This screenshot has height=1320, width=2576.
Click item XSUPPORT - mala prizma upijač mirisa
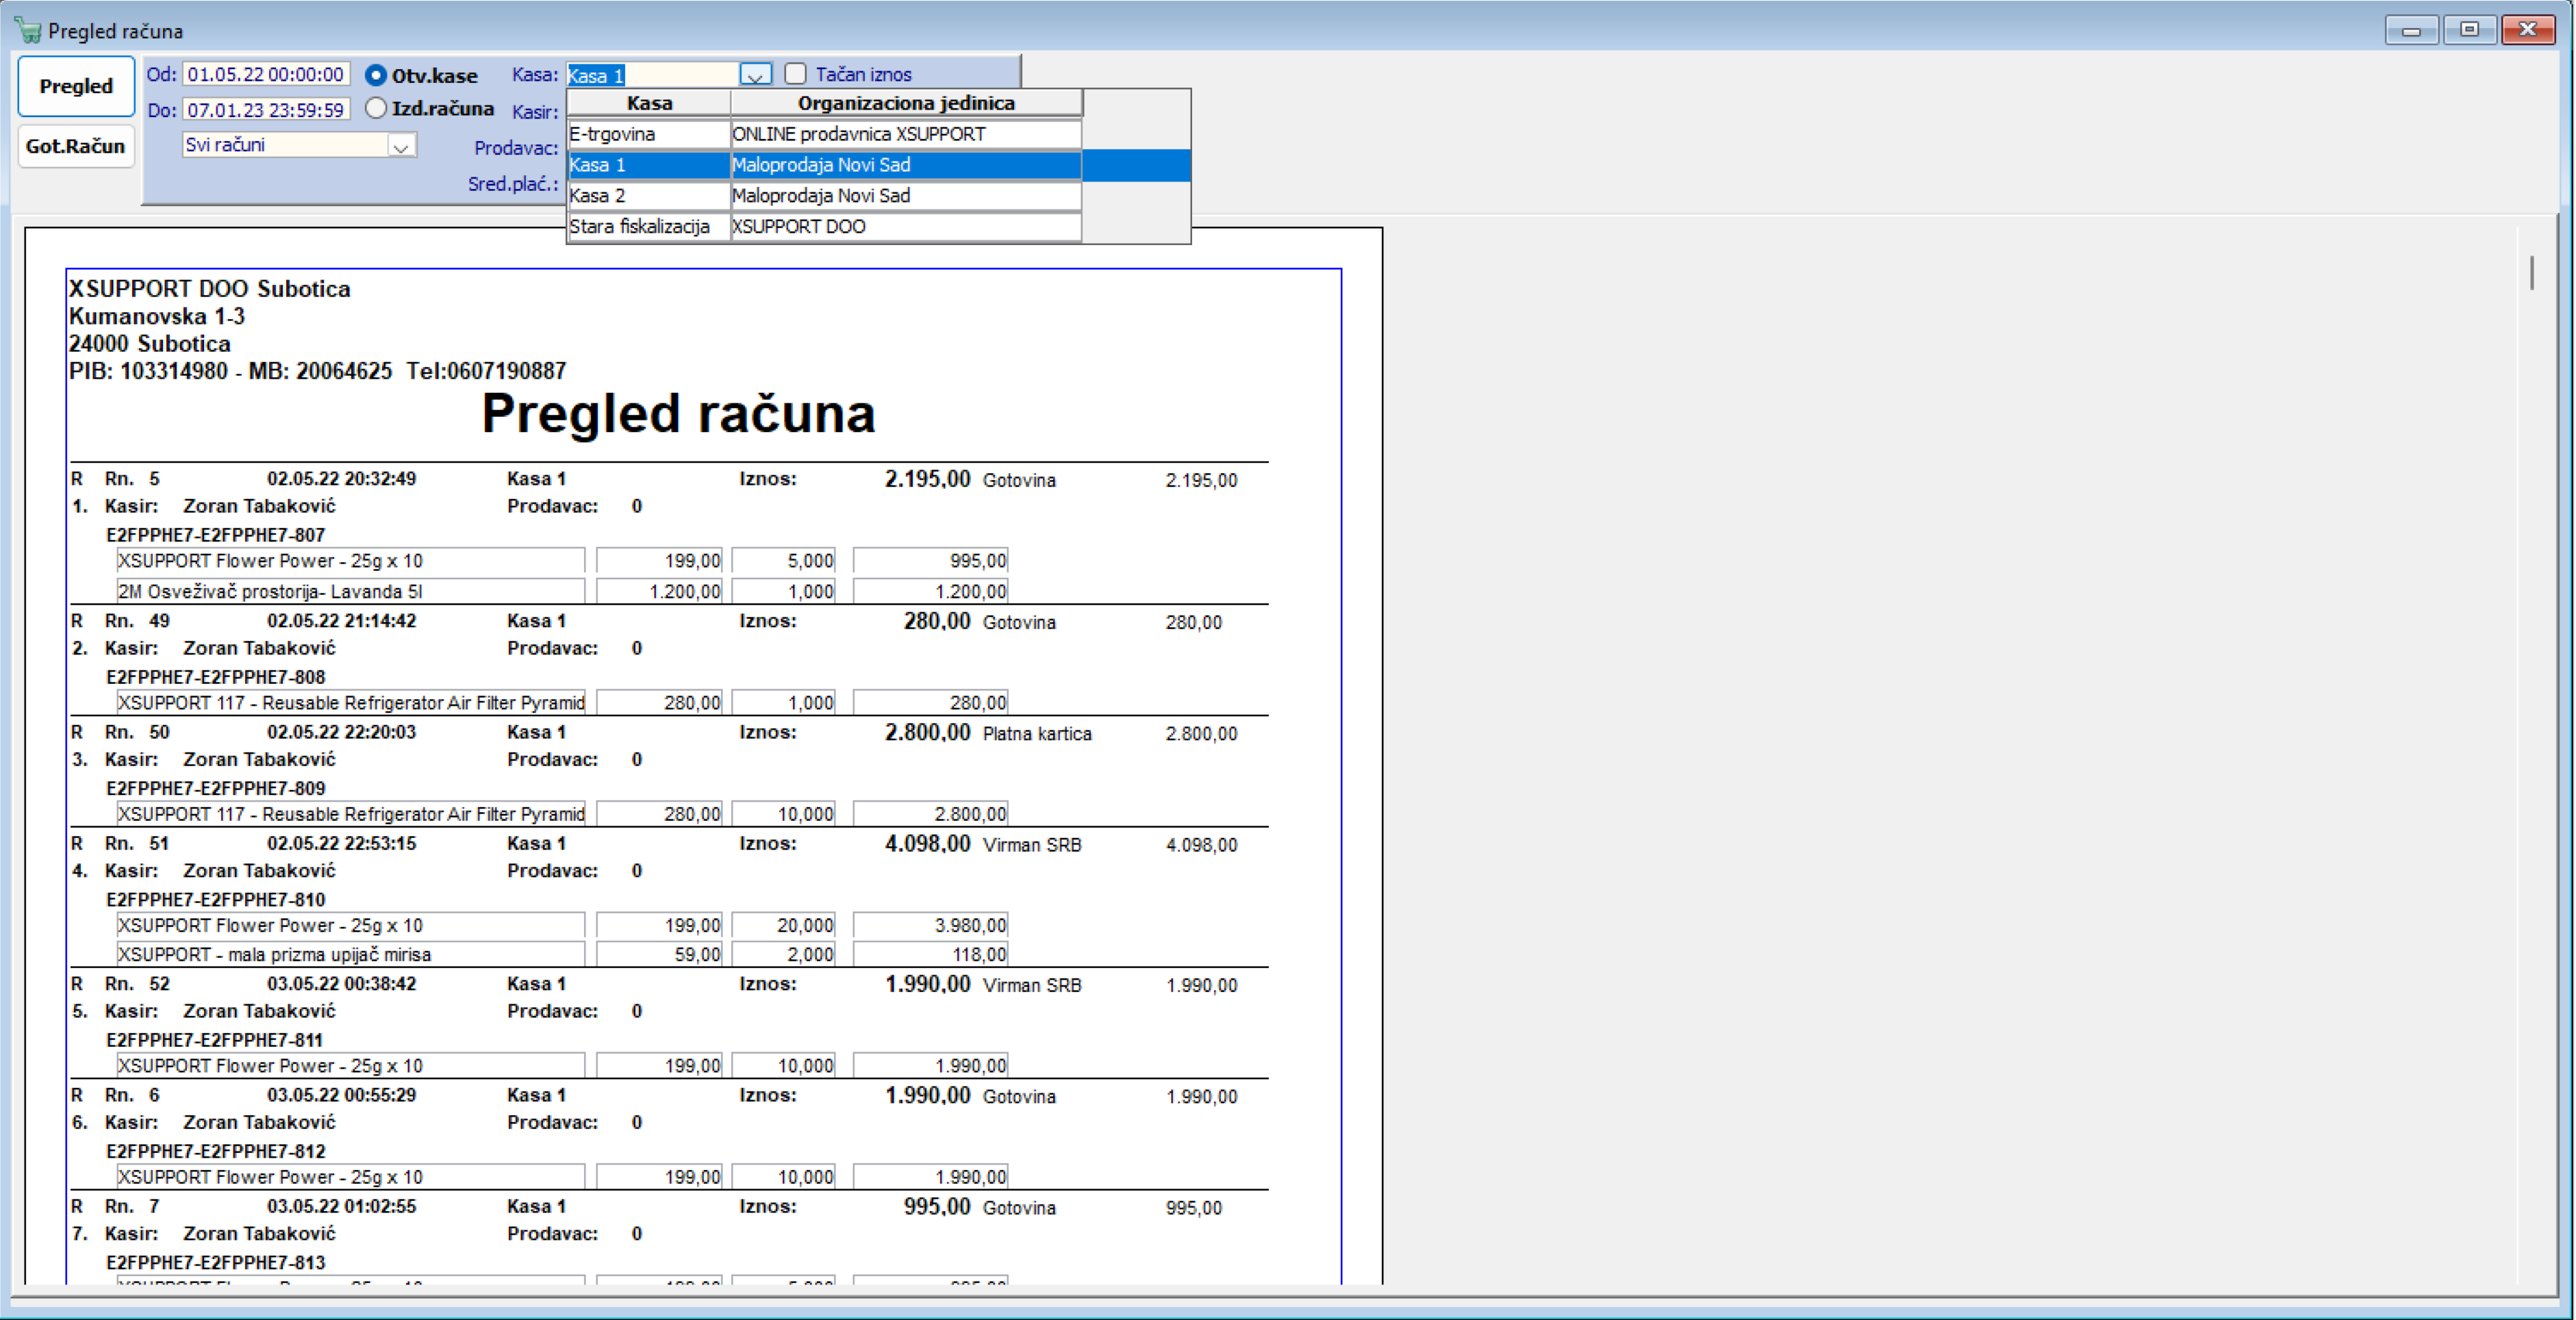pos(350,954)
